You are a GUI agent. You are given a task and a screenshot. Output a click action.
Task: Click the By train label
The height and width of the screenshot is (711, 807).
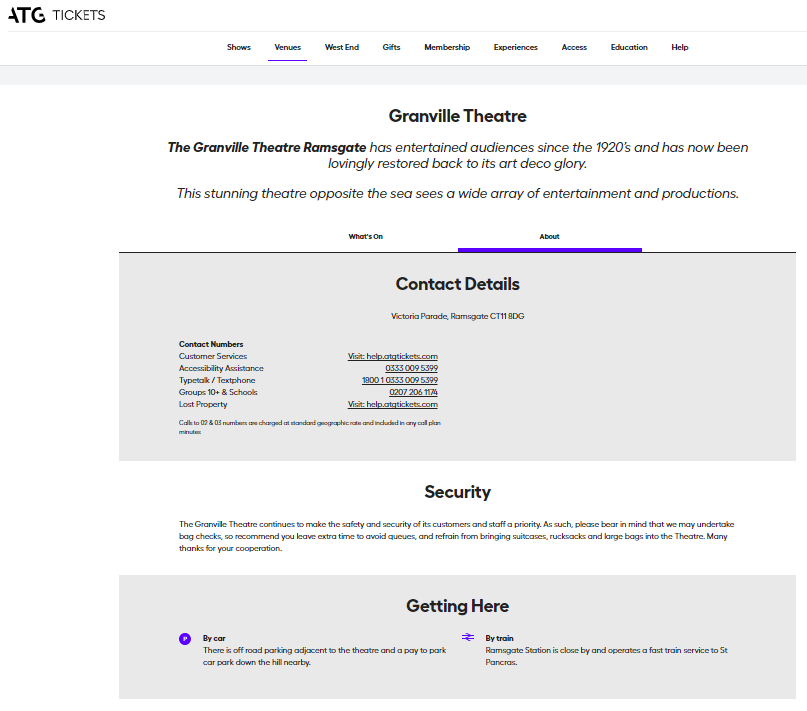499,638
